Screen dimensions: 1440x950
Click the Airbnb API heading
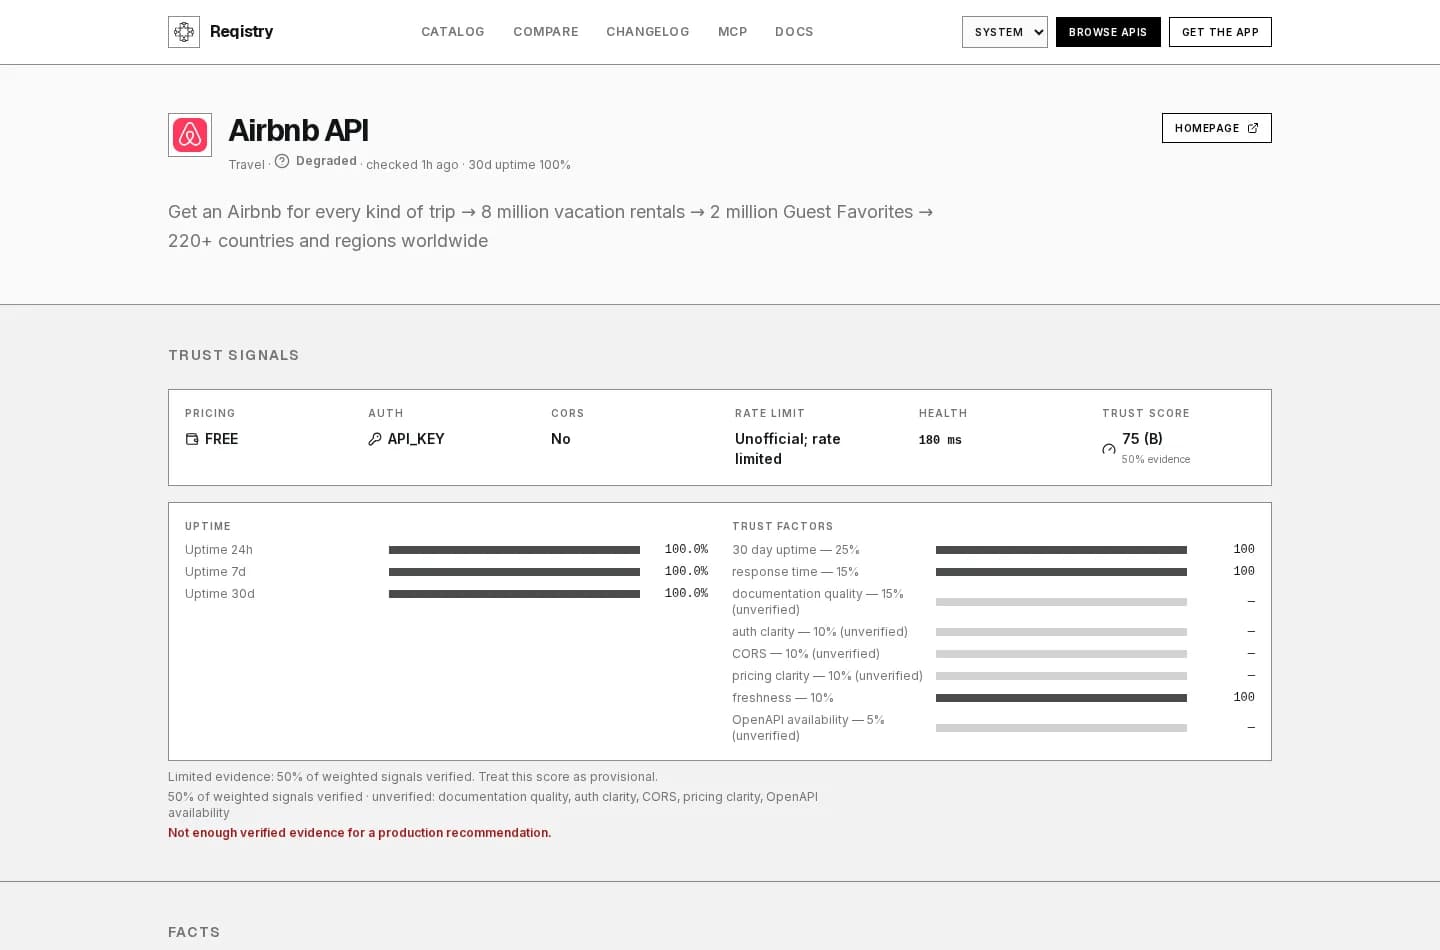pos(298,130)
